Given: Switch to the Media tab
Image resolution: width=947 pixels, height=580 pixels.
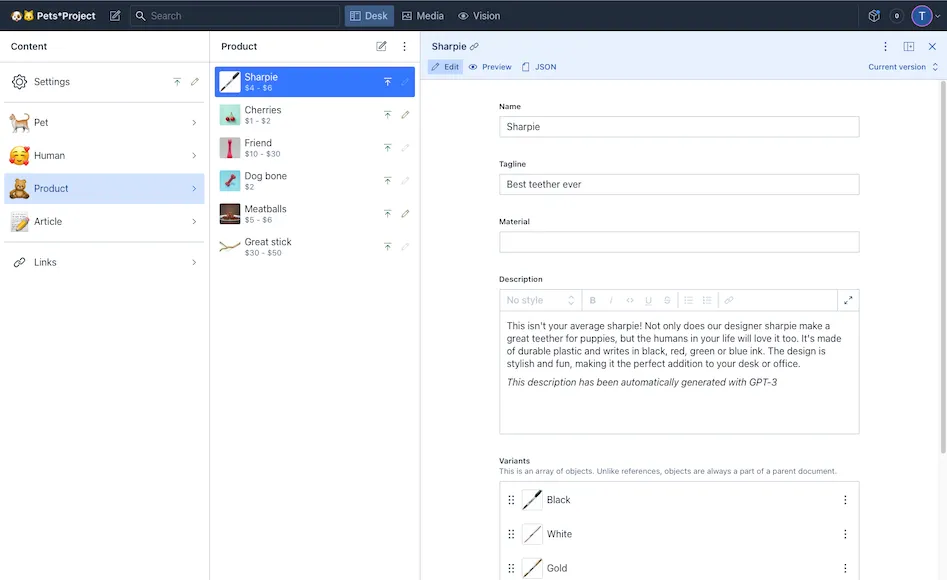Looking at the screenshot, I should (423, 16).
